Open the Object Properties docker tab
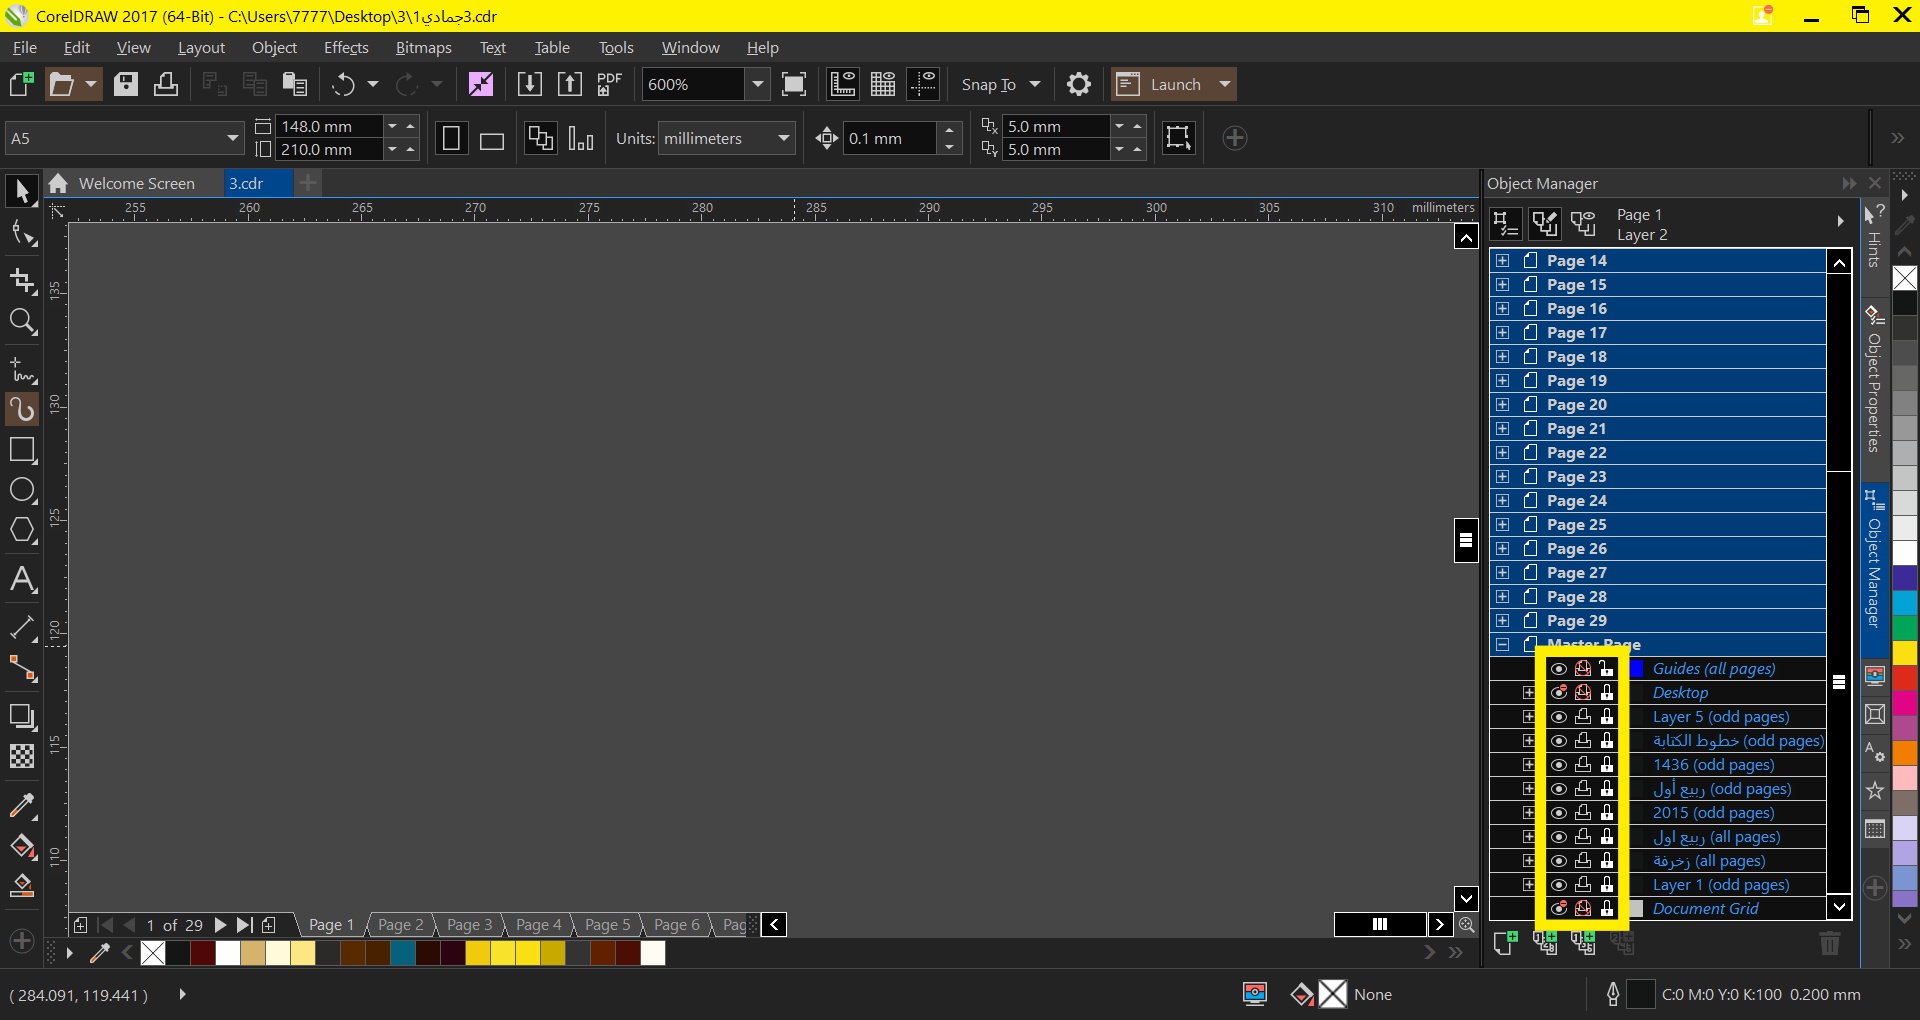The image size is (1920, 1020). click(x=1874, y=380)
